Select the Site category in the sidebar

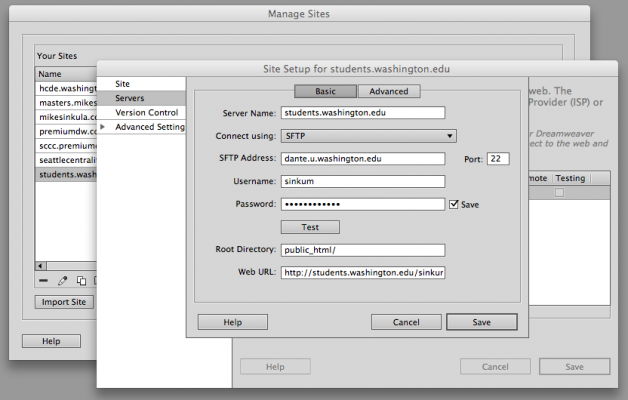141,84
